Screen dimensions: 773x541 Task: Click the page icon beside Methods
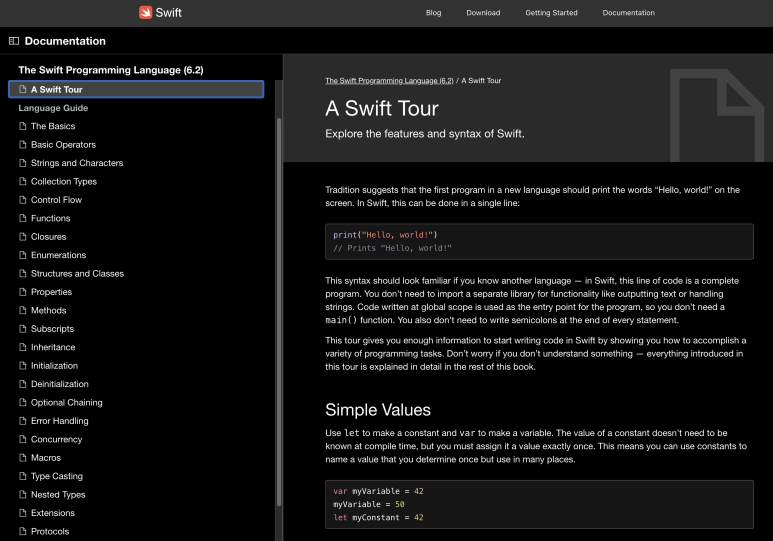pos(22,310)
